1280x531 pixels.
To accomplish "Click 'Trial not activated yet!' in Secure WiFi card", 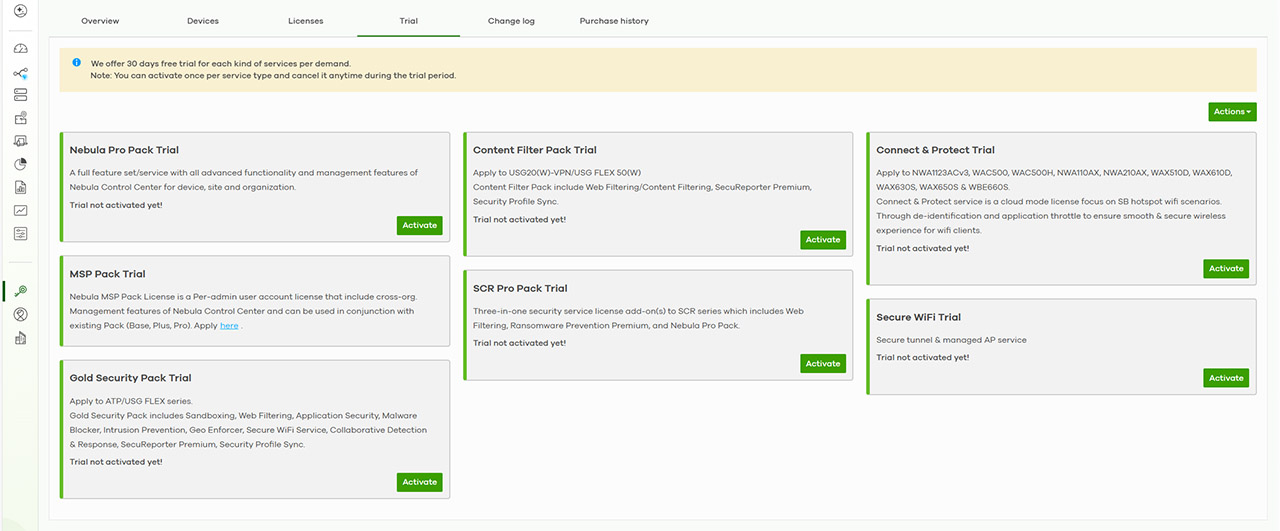I will coord(922,357).
